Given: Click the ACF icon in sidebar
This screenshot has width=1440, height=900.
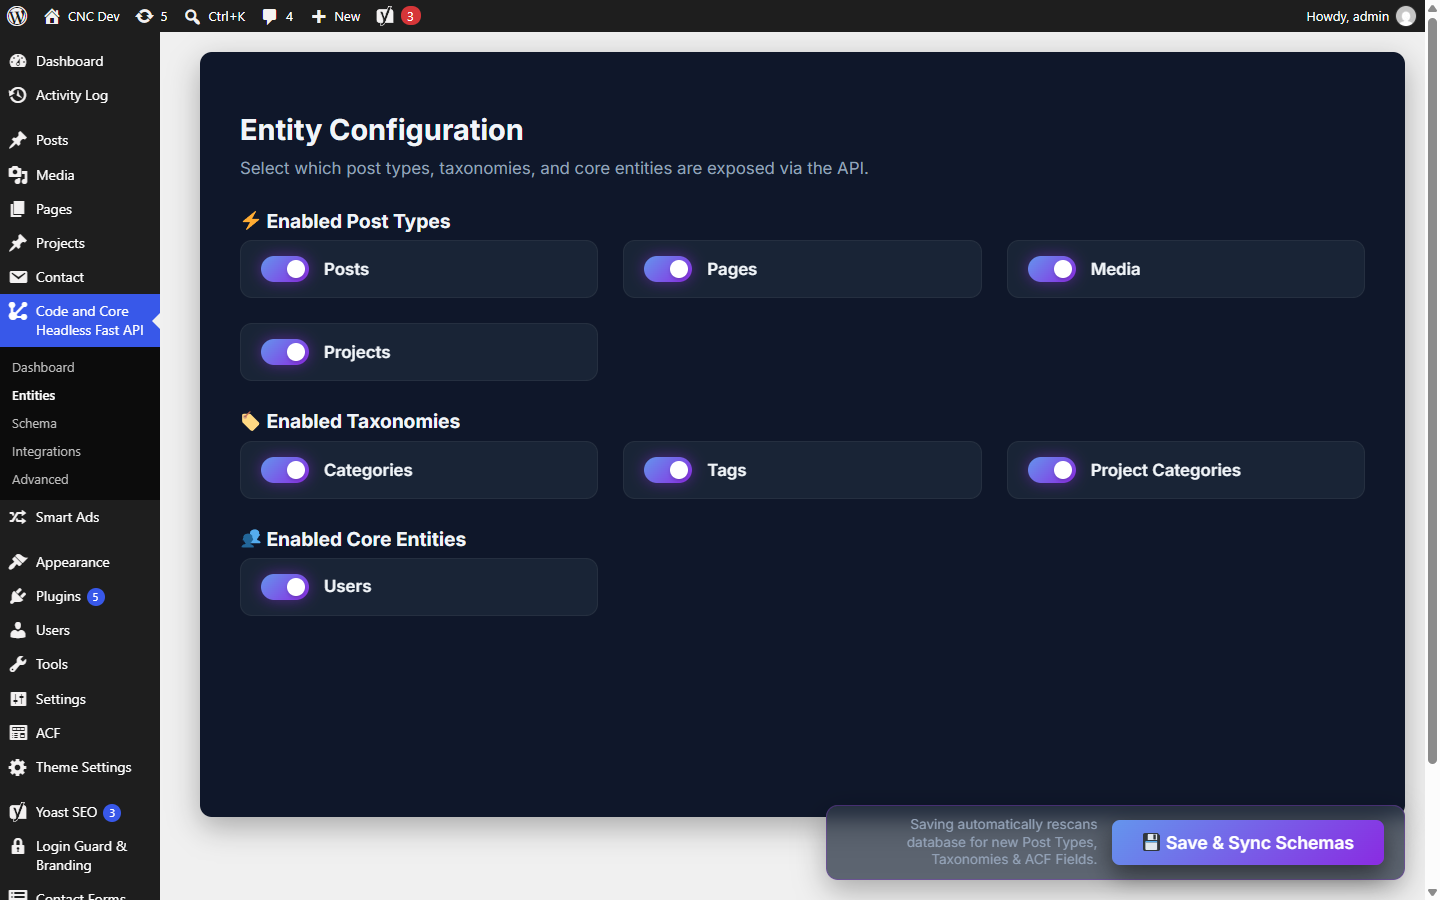Looking at the screenshot, I should [18, 733].
